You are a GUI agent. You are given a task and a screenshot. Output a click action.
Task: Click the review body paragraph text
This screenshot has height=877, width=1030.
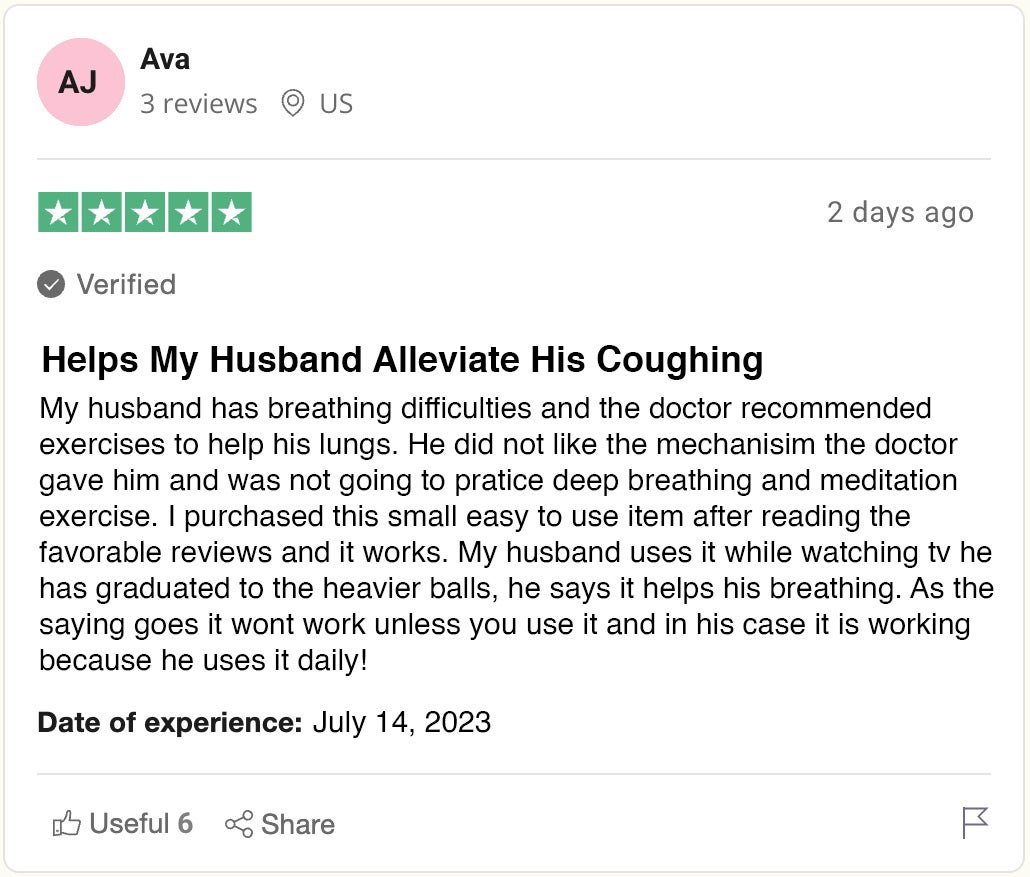coord(516,534)
